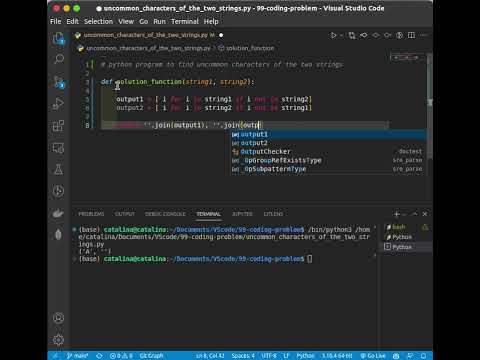Open editor More Actions ellipsis
Image resolution: width=480 pixels, height=360 pixels.
tap(423, 35)
